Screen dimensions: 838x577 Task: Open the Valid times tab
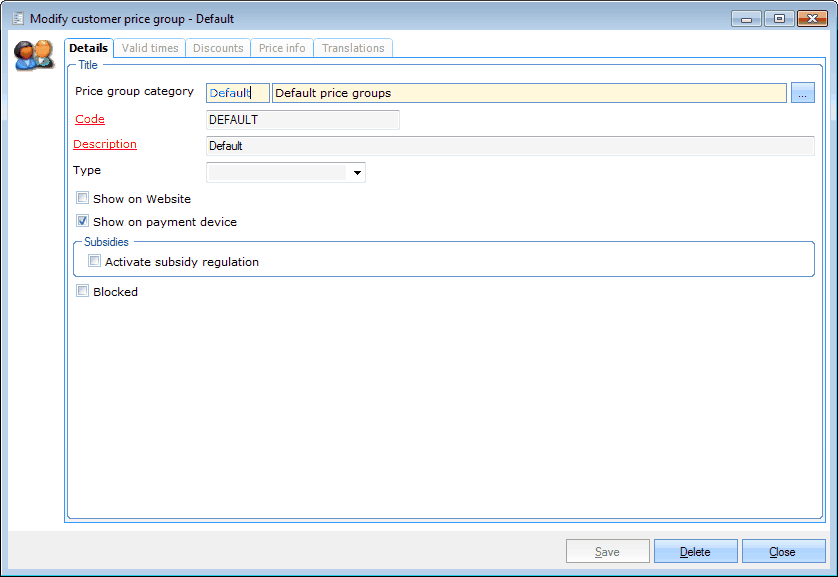(x=150, y=48)
